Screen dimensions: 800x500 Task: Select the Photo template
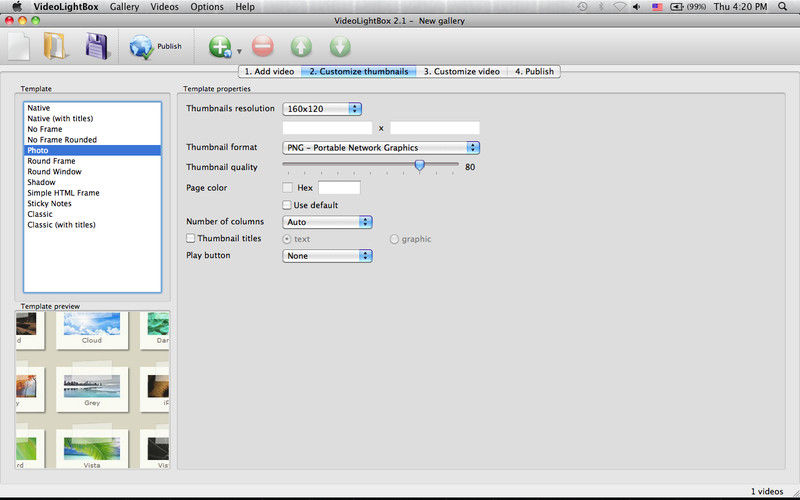92,151
